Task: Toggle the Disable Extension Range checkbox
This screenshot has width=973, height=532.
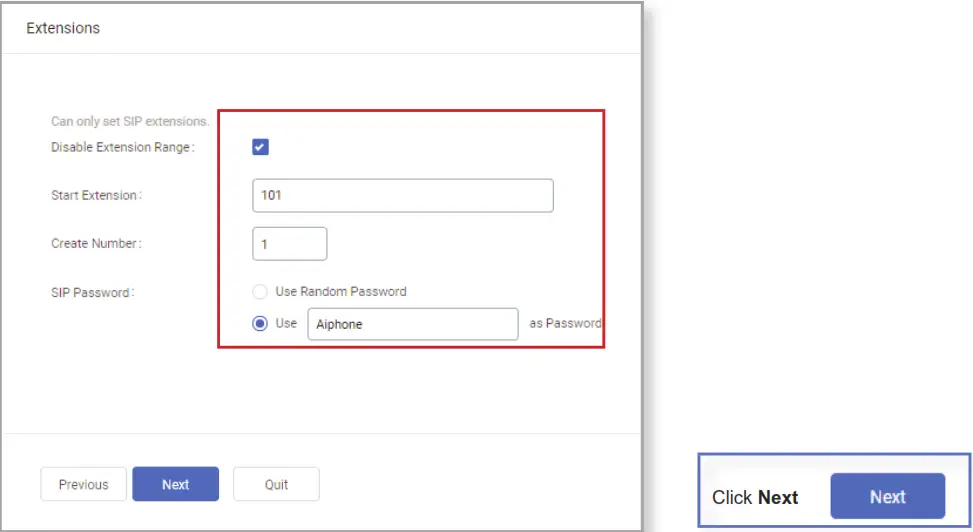Action: (260, 147)
